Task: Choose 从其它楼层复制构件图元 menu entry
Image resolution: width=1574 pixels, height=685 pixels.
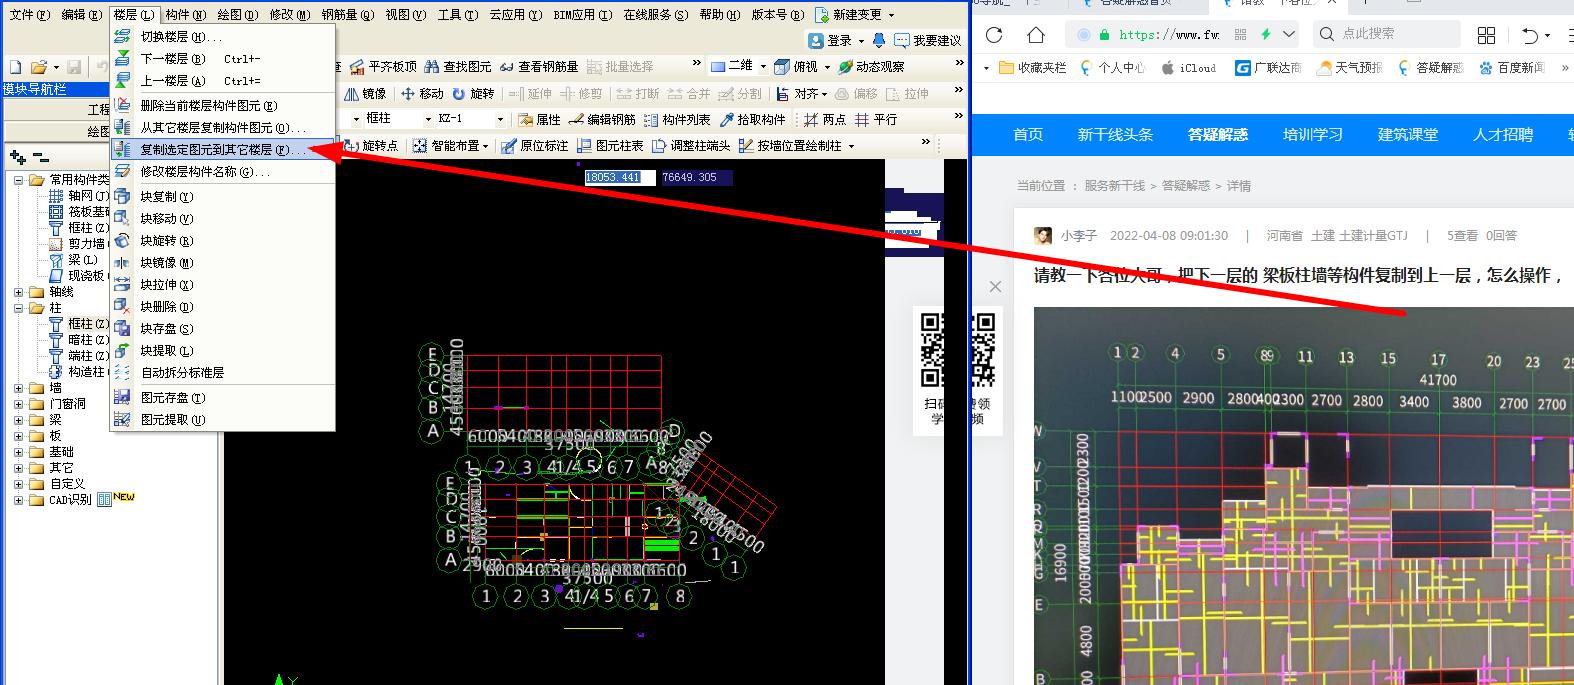Action: [x=223, y=127]
